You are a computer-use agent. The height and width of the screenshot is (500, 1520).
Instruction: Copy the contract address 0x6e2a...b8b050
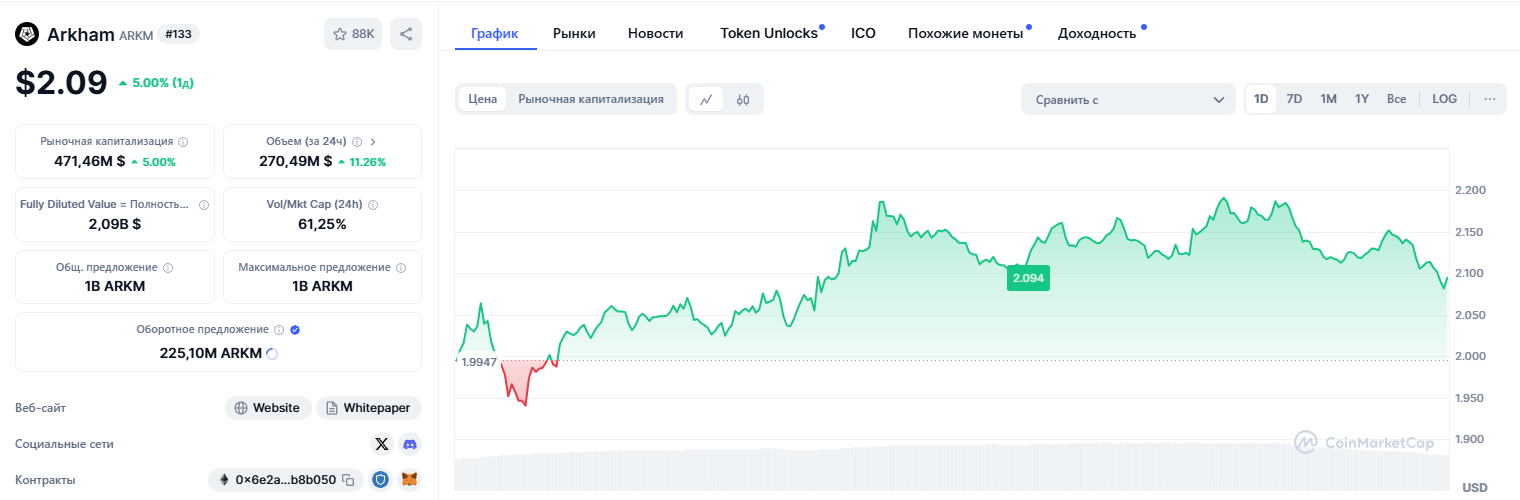pos(348,480)
